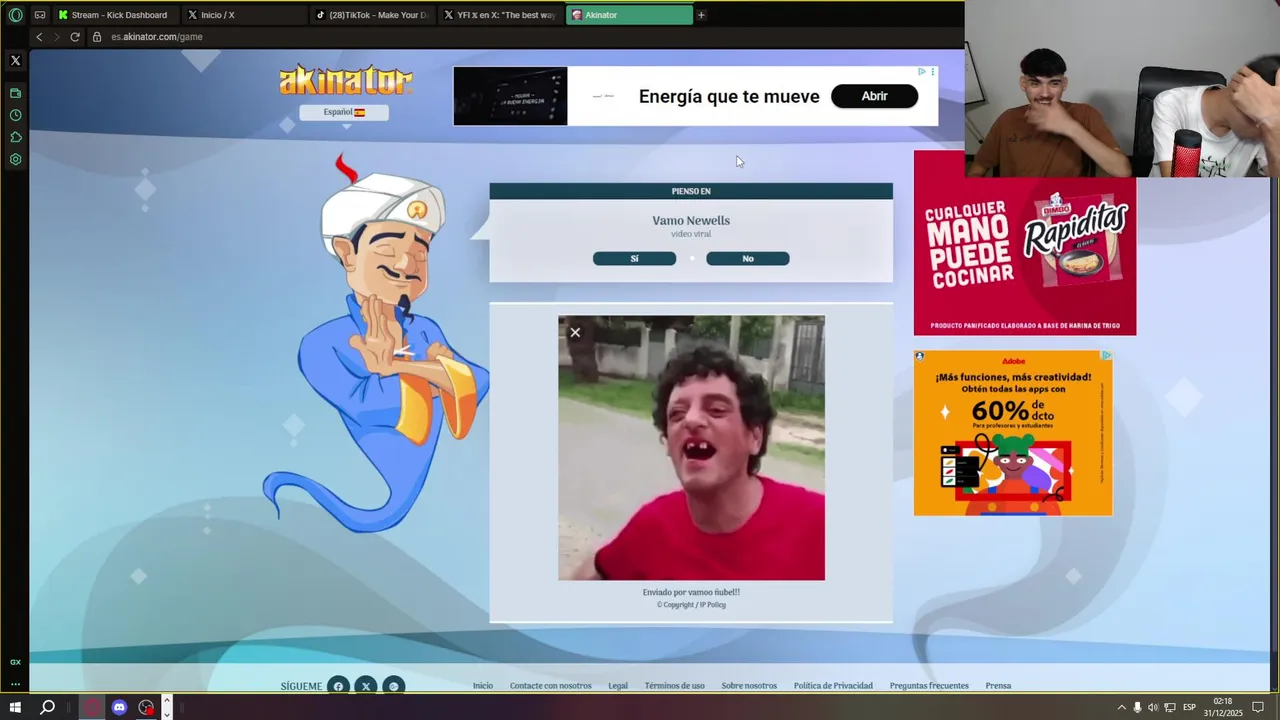1280x720 pixels.
Task: Click the Opera GX taskbar icon
Action: click(x=92, y=707)
